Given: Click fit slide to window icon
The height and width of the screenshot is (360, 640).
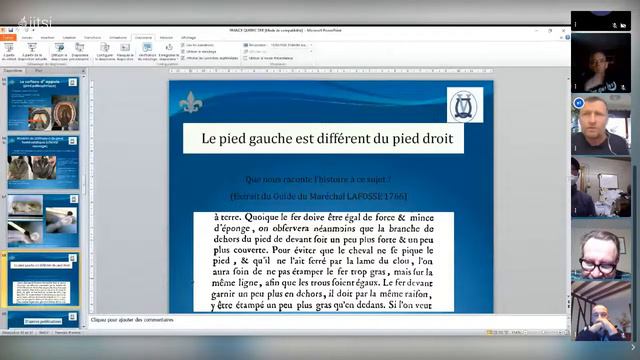Looking at the screenshot, I should [566, 333].
